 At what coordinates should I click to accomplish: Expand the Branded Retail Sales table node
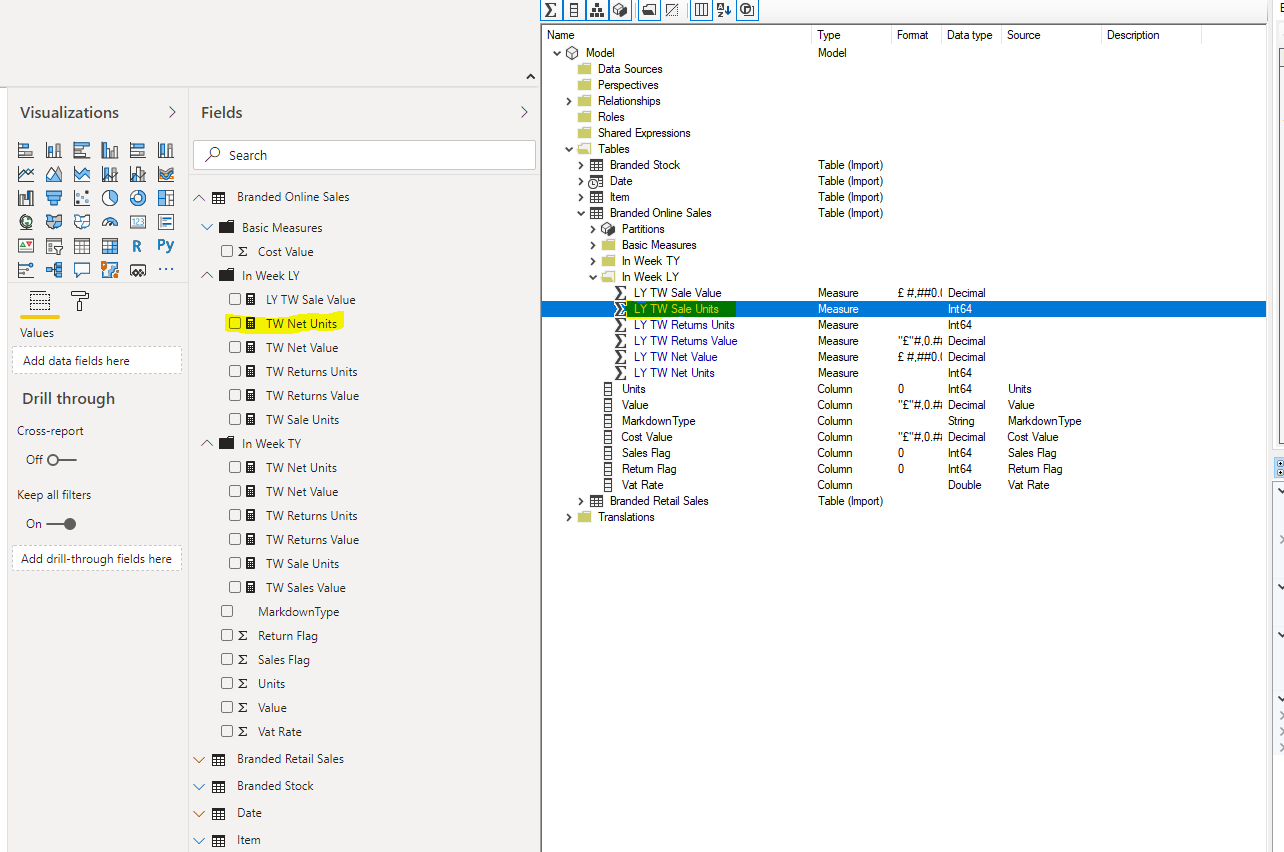click(580, 500)
